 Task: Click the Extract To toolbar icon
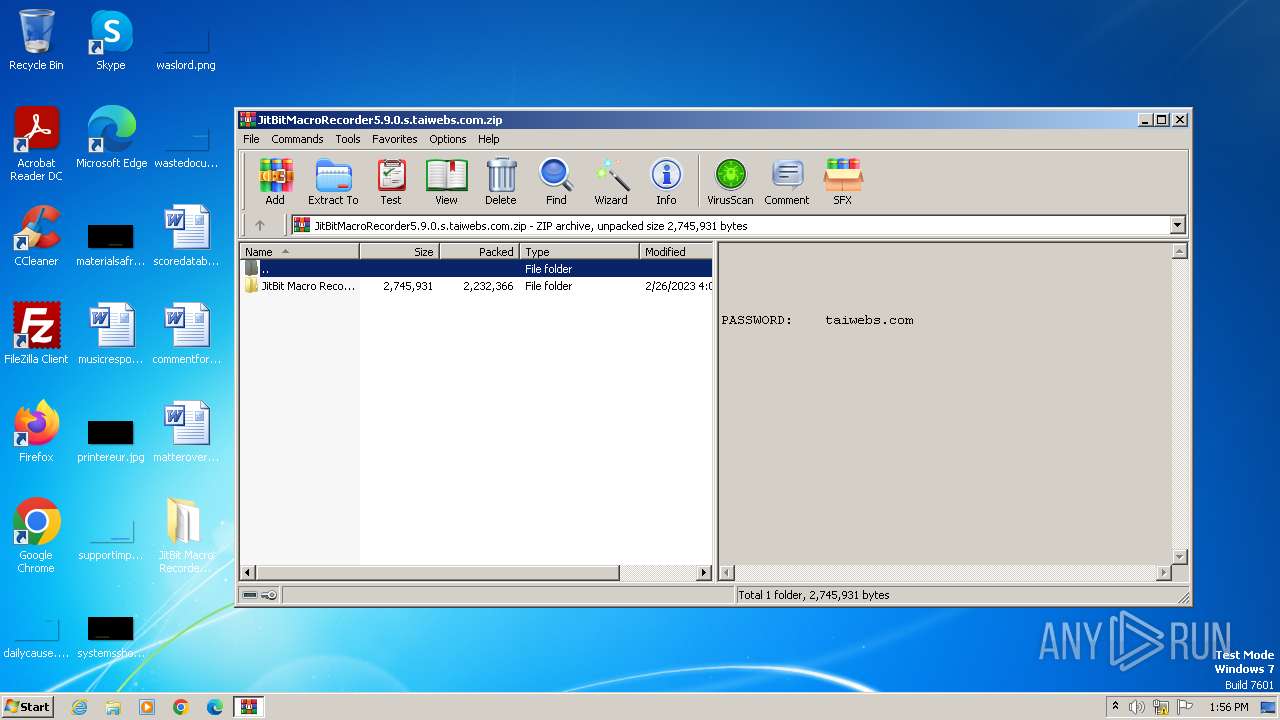tap(333, 181)
